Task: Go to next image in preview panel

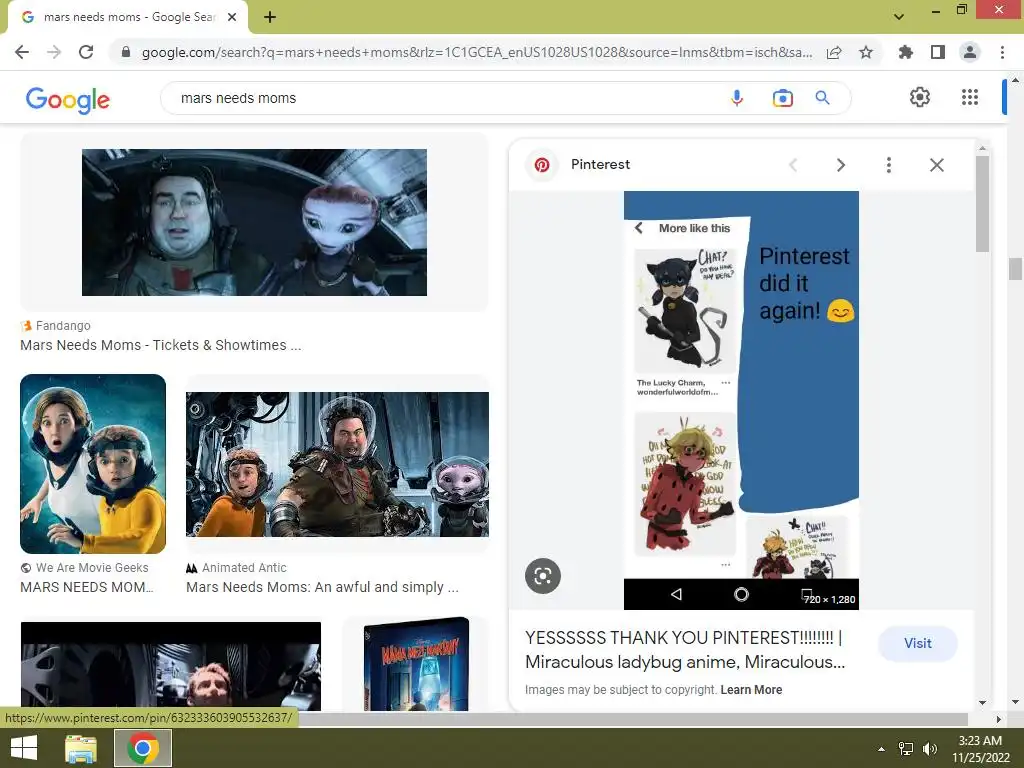Action: pos(840,165)
